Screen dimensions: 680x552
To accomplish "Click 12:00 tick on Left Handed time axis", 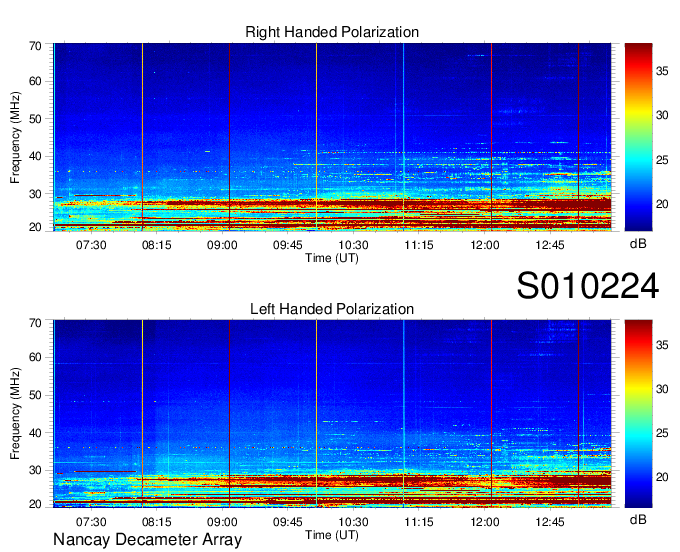I will (x=485, y=522).
